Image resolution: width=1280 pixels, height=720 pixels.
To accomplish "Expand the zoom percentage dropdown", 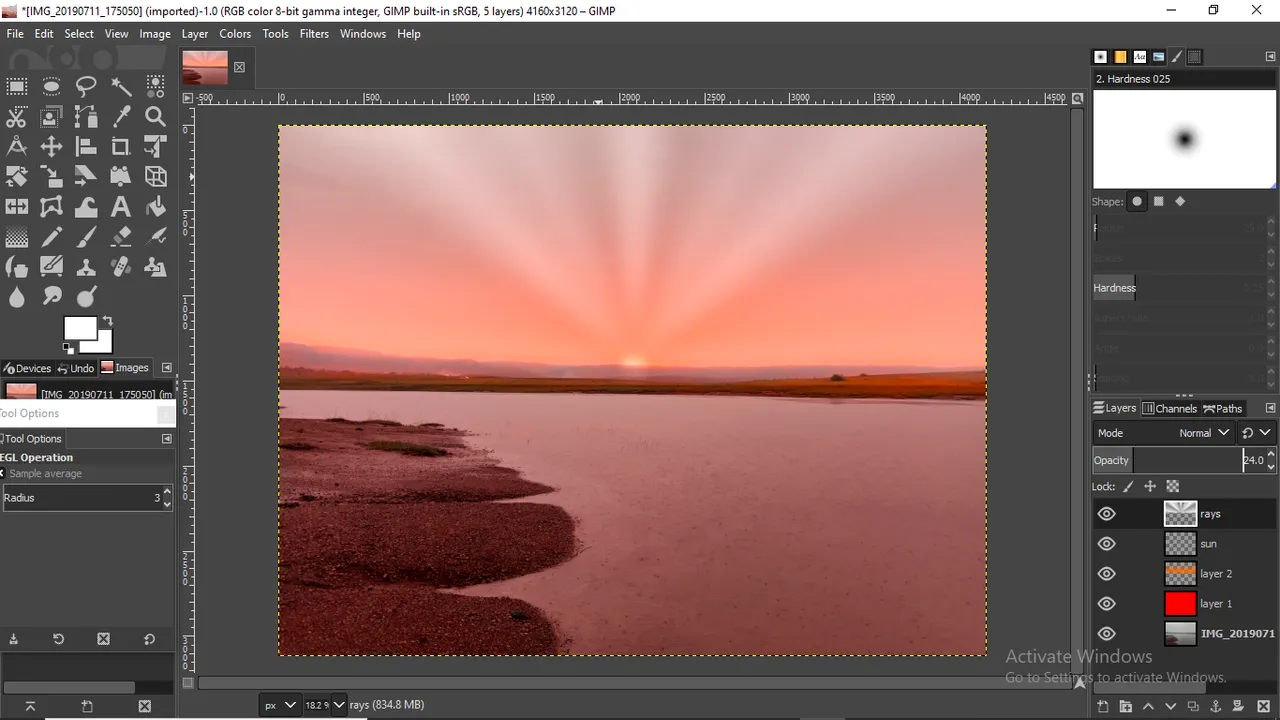I will [338, 705].
